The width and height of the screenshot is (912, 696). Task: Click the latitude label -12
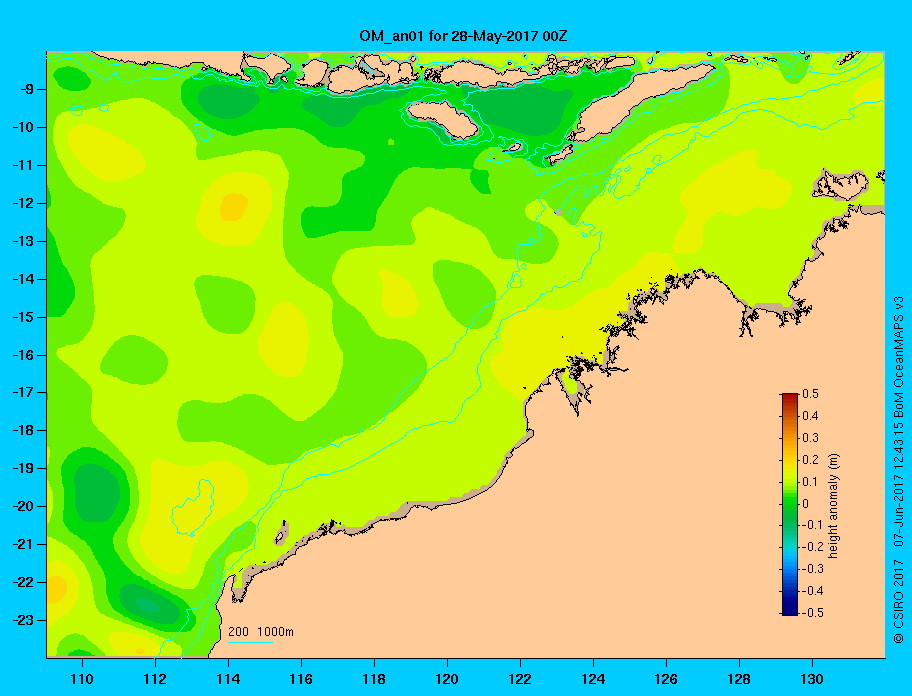[x=22, y=204]
